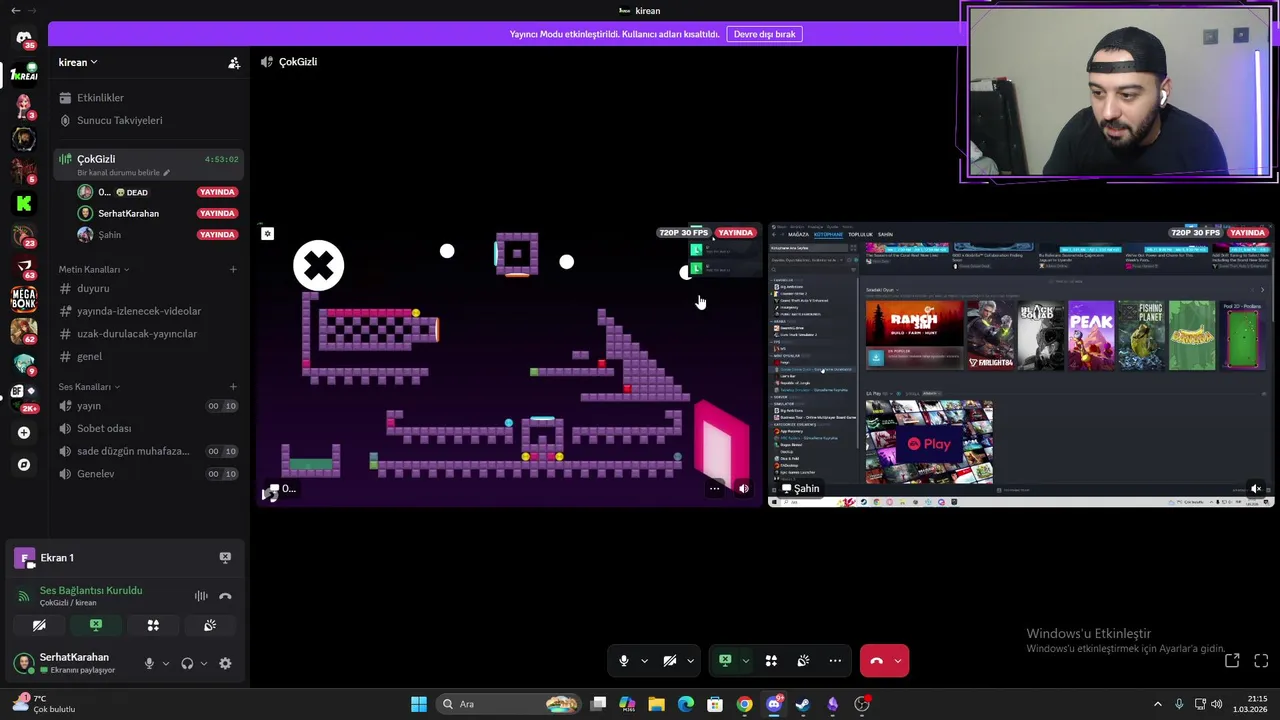
Task: Toggle screen share in bottom call bar
Action: [725, 661]
